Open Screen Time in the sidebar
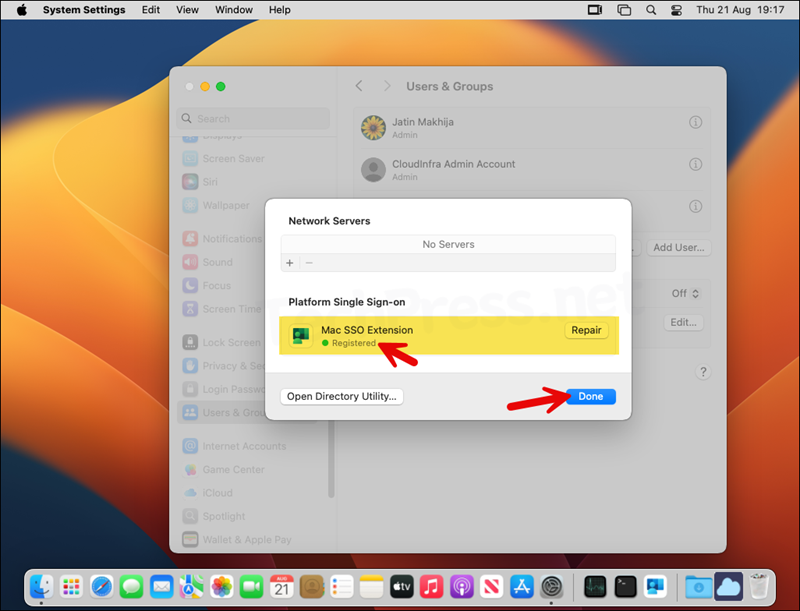The image size is (800, 611). [222, 309]
